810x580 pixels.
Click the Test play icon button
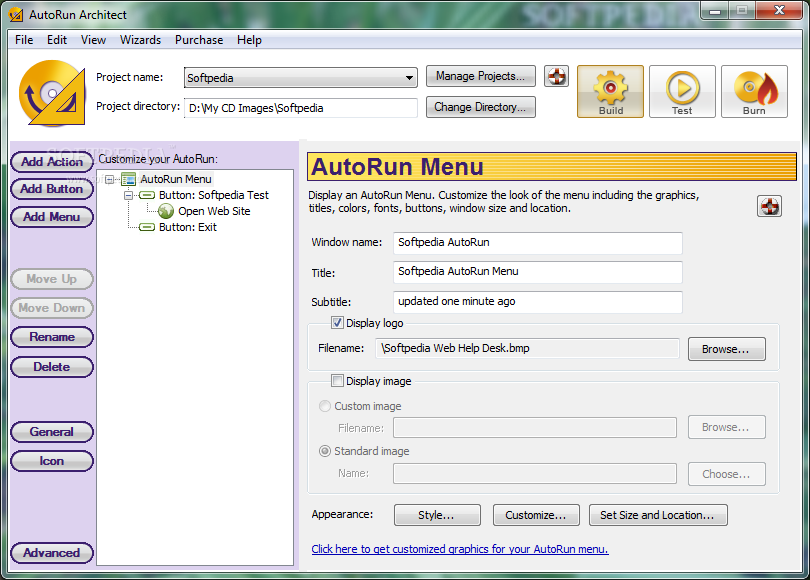(682, 91)
